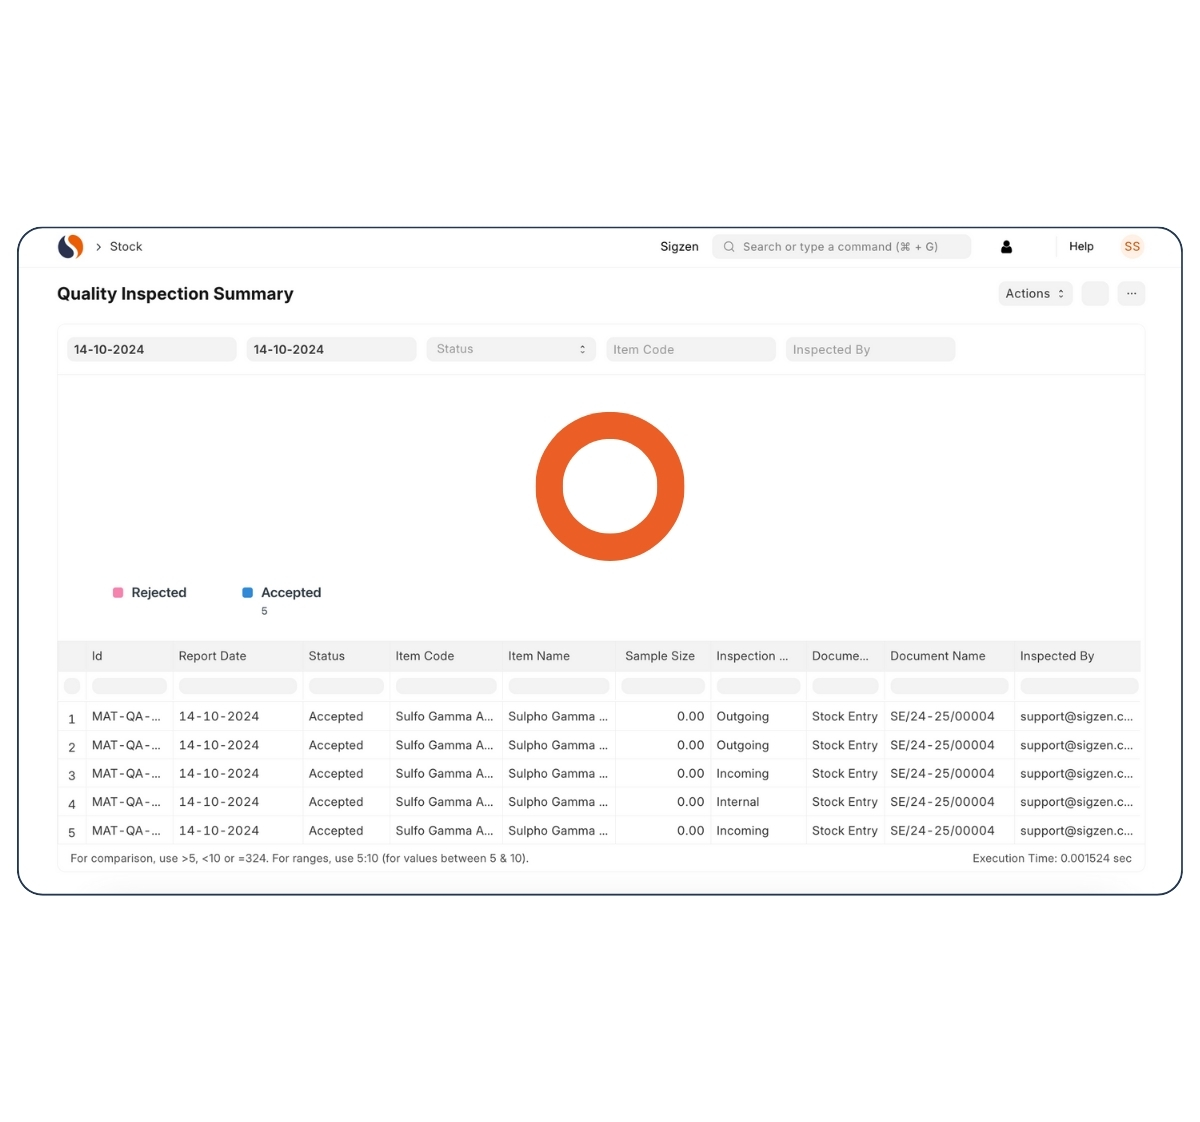Screen dimensions: 1200x1122
Task: Click the blank refresh button beside Actions
Action: pos(1095,294)
